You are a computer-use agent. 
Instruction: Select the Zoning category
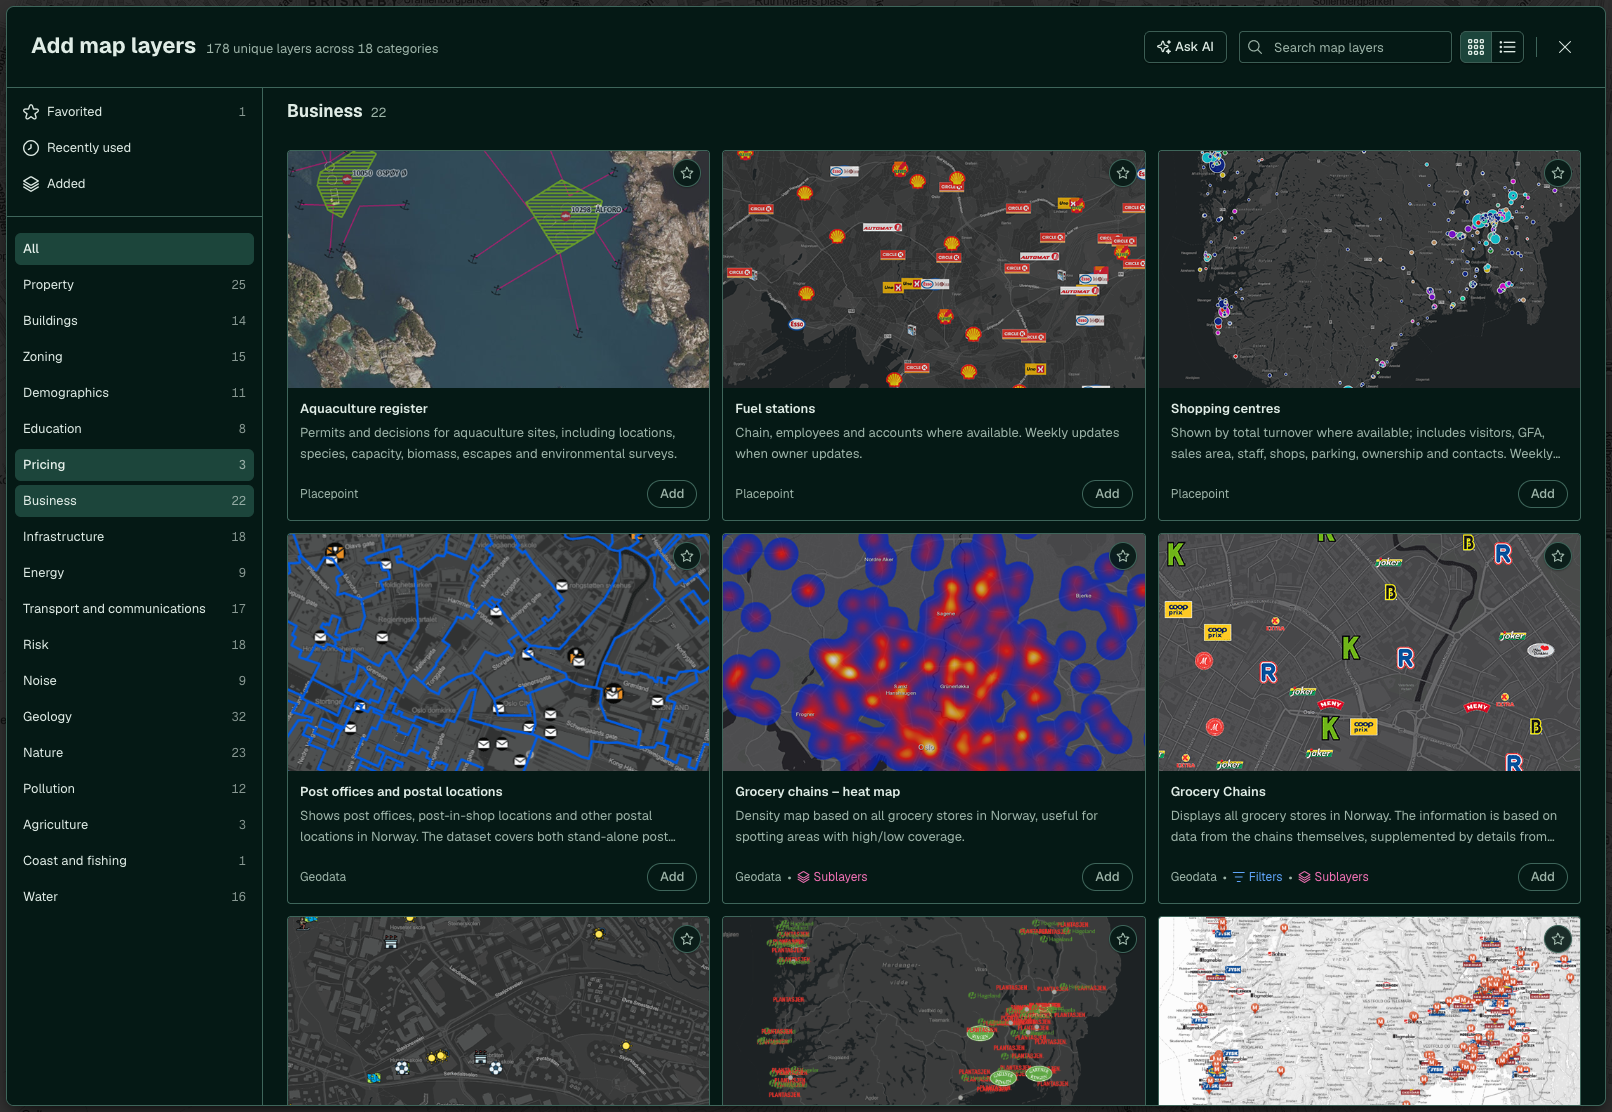pos(134,357)
